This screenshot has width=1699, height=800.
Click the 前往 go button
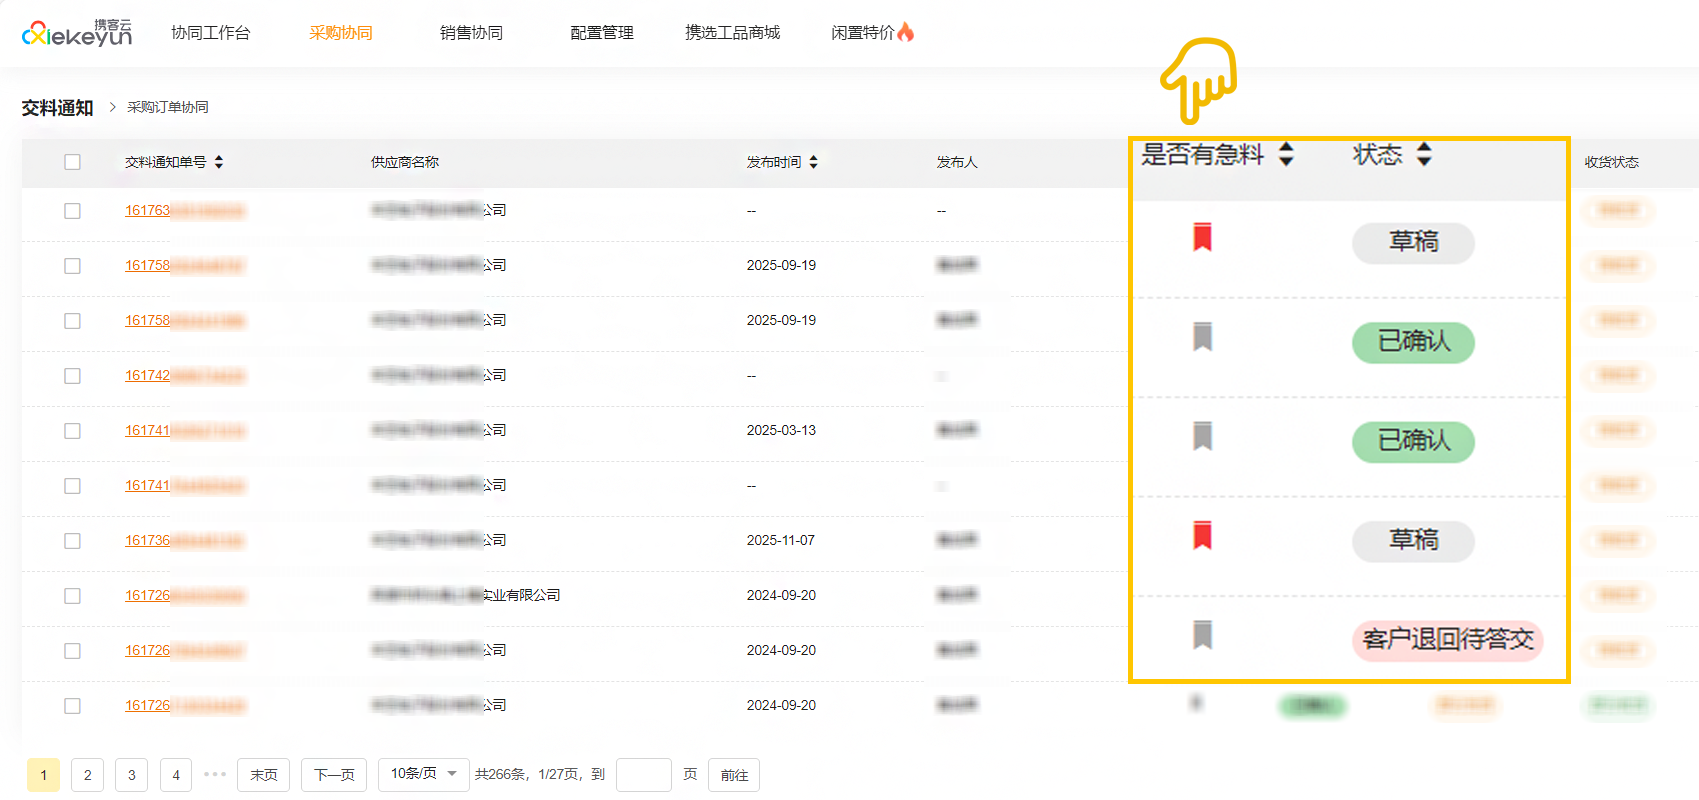click(734, 775)
